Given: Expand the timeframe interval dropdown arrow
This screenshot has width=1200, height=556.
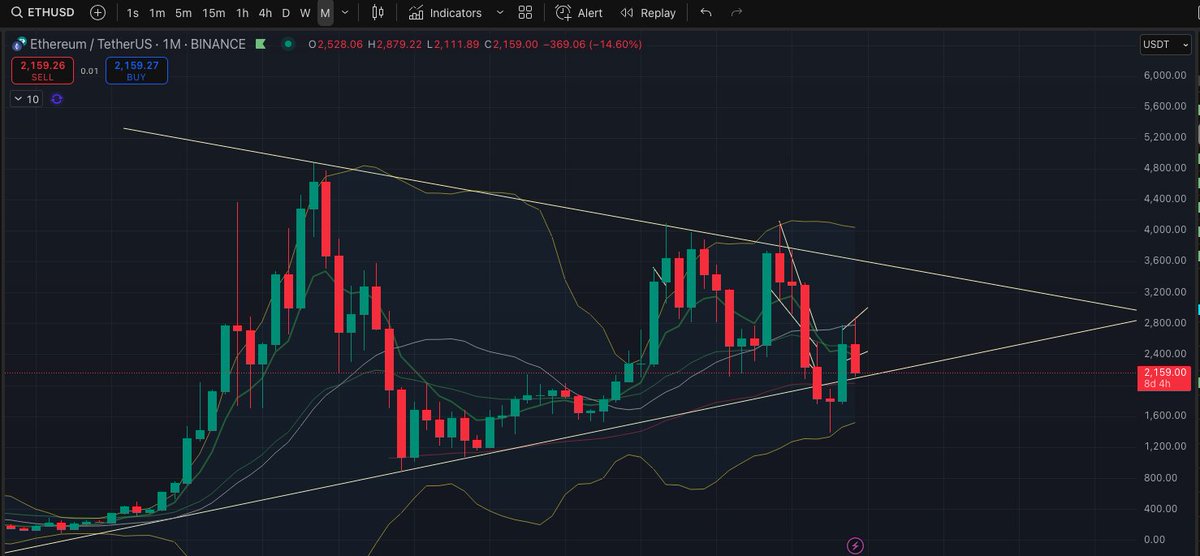Looking at the screenshot, I should tap(345, 13).
